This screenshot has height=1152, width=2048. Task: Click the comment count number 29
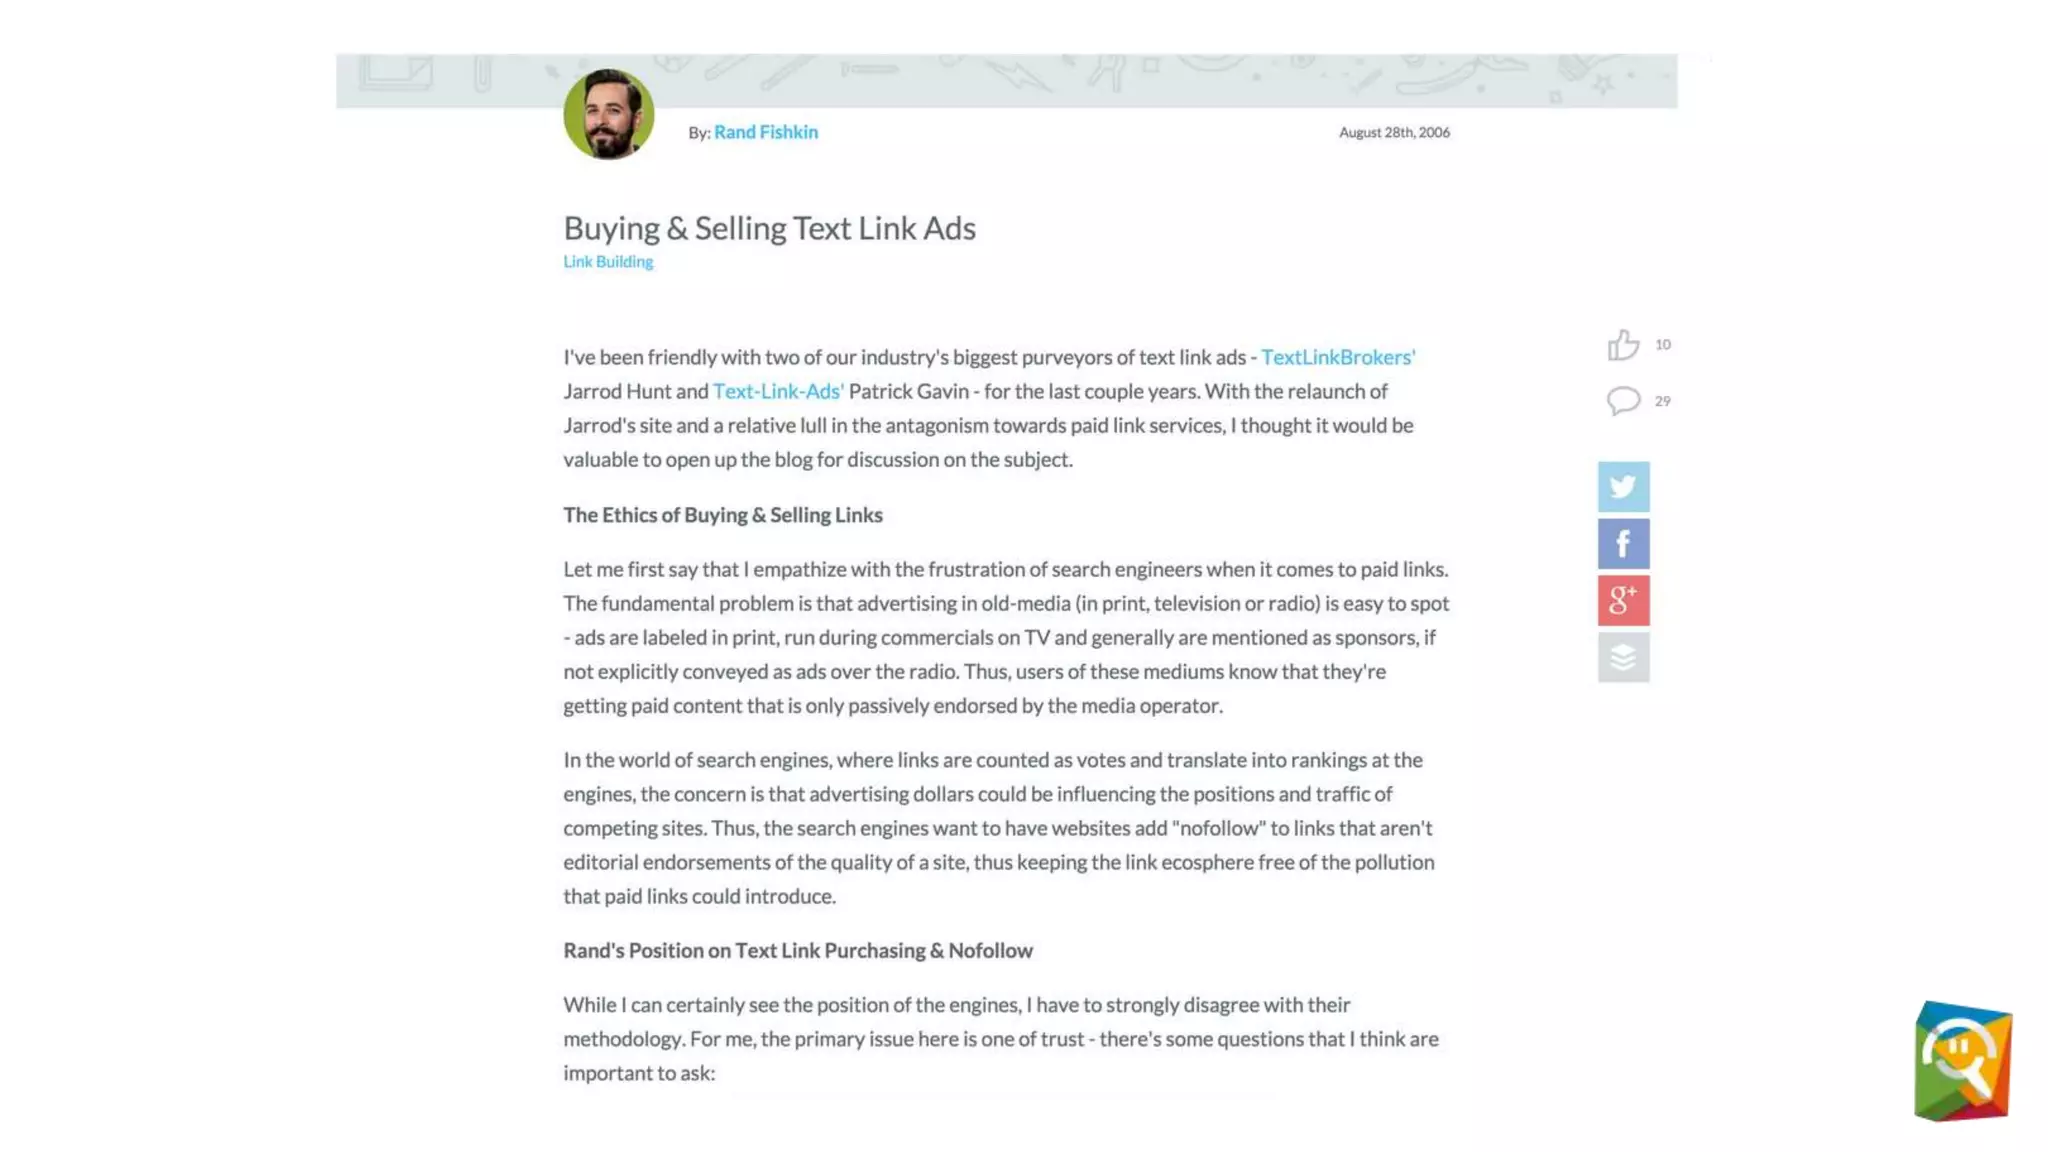tap(1662, 401)
